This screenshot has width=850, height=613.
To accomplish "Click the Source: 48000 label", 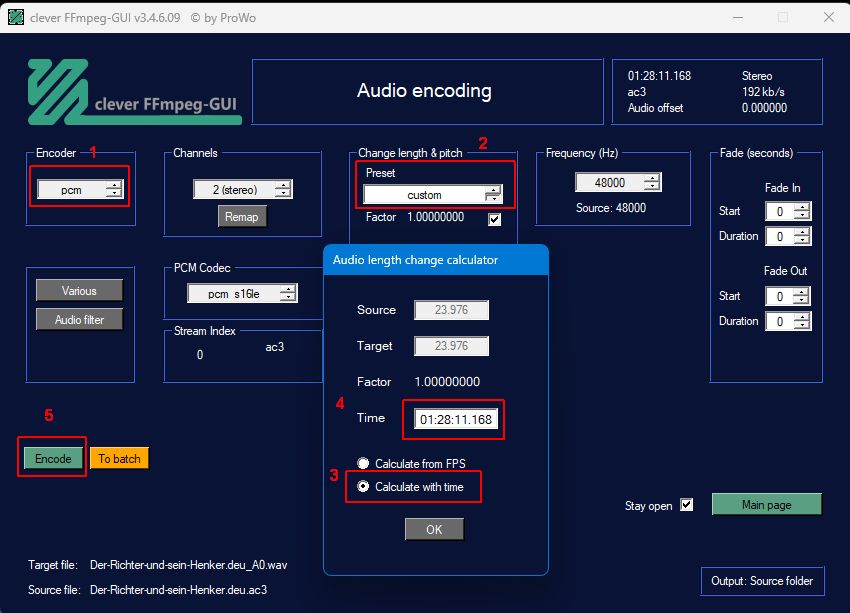I will (x=611, y=208).
